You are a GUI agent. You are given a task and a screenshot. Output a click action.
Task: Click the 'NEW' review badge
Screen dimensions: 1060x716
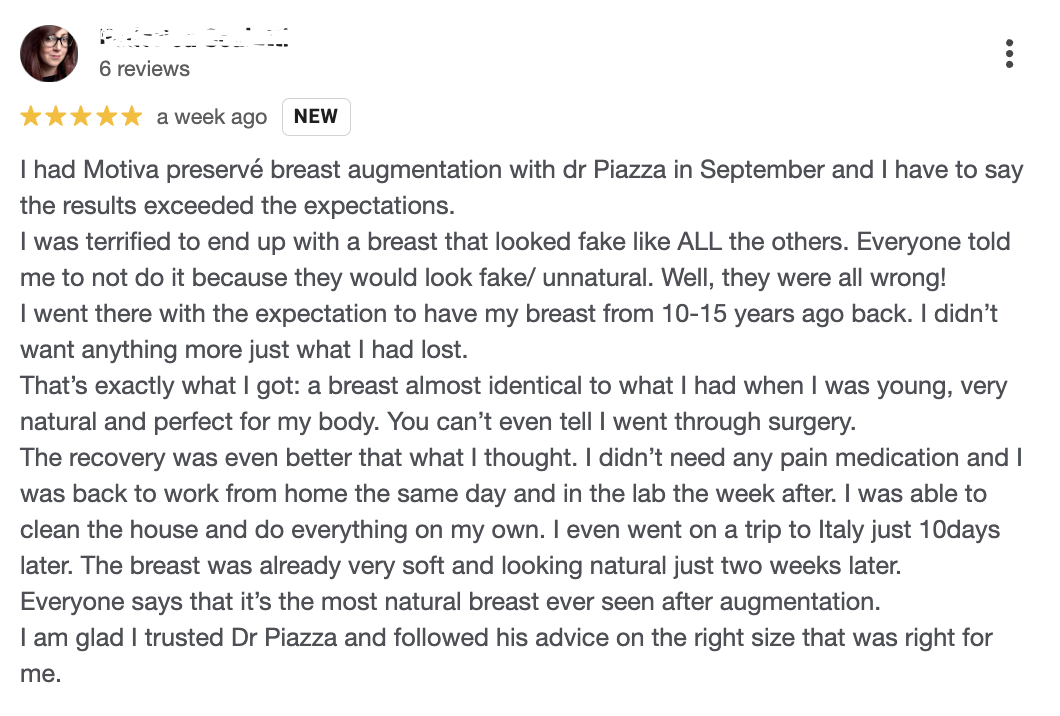[x=316, y=116]
